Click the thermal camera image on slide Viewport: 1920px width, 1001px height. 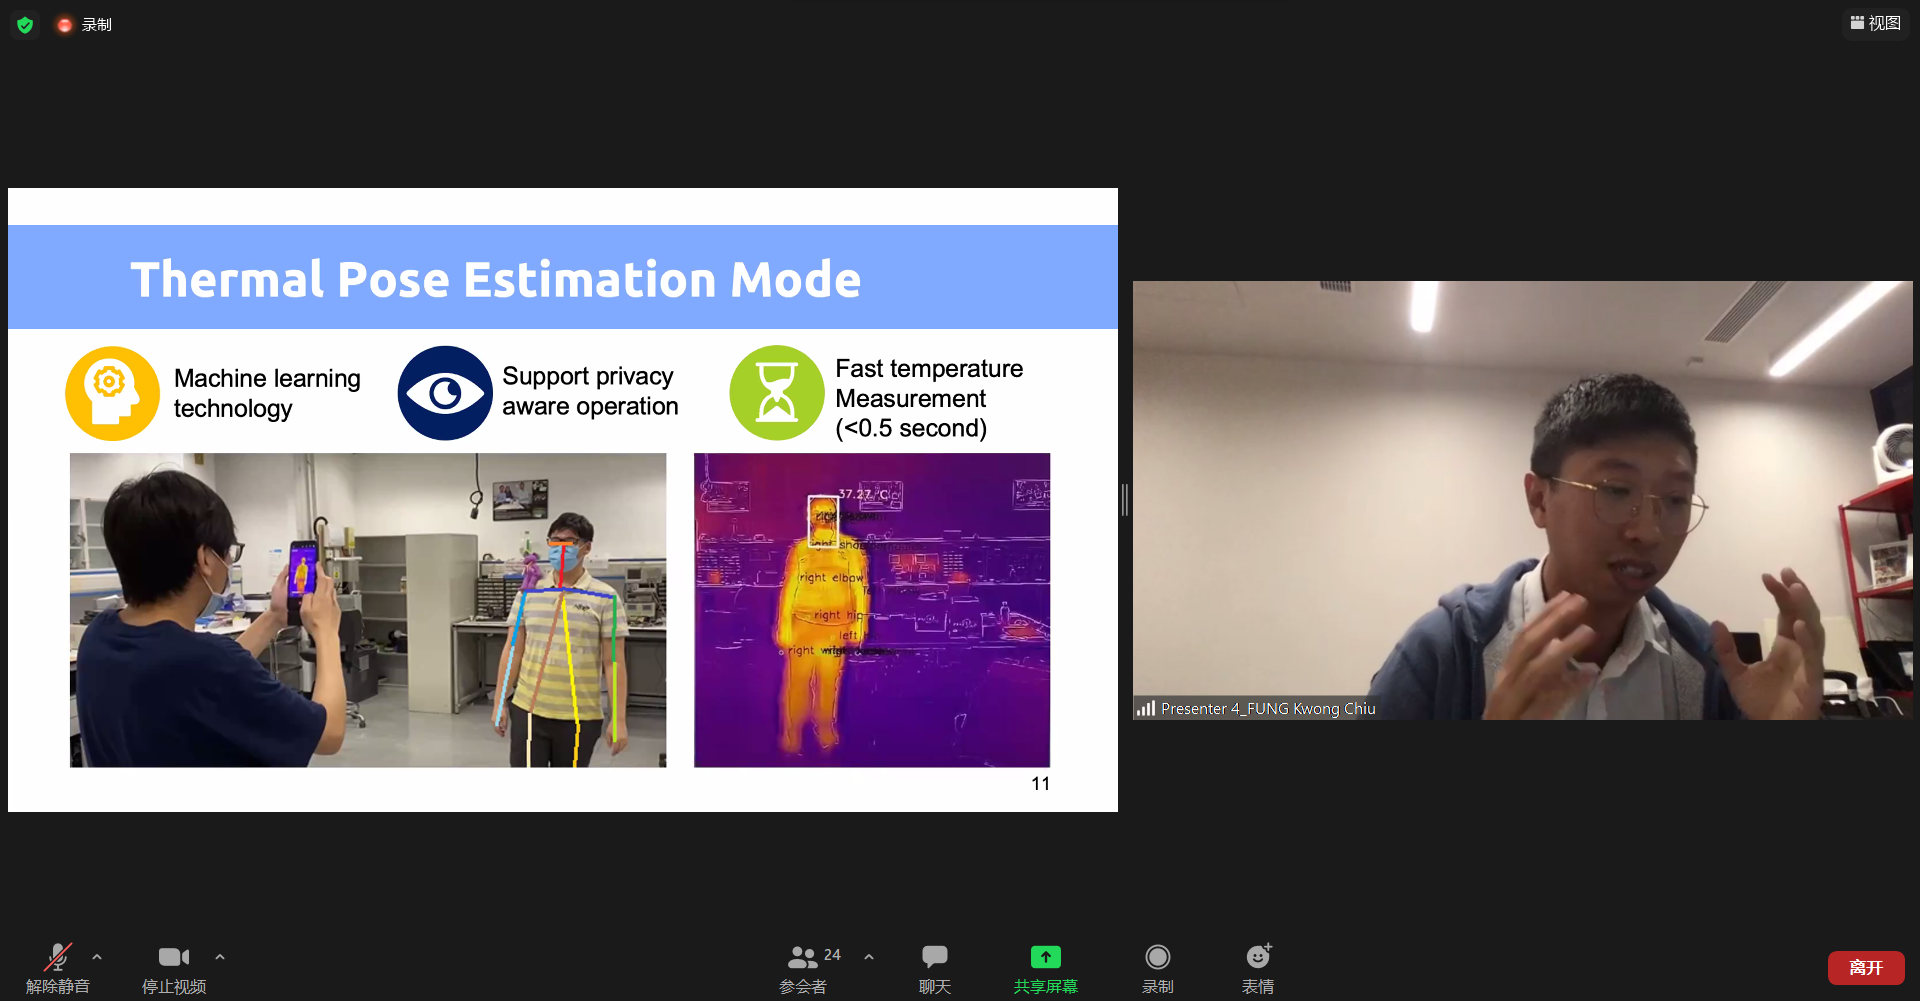[x=872, y=610]
